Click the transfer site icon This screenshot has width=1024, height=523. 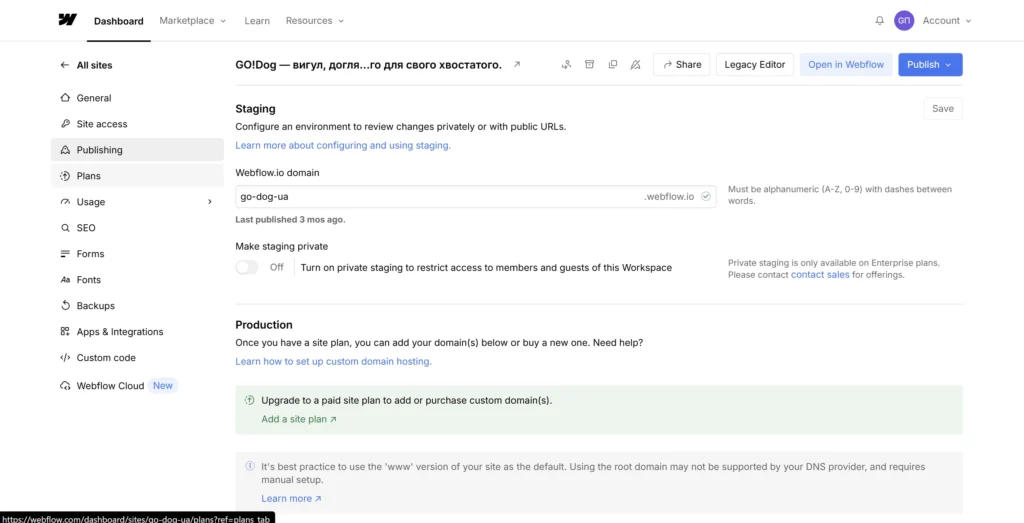[x=566, y=65]
